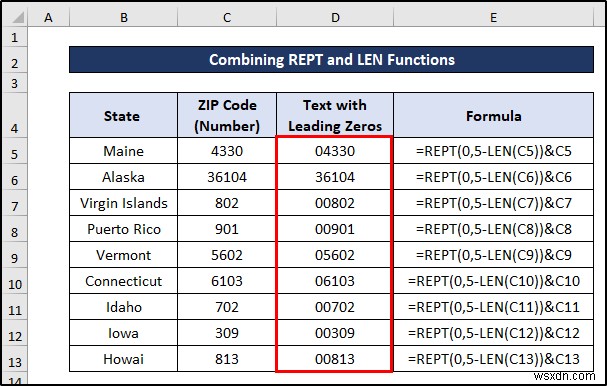Image resolution: width=607 pixels, height=386 pixels.
Task: Select the 'Puerto Rico' cell
Action: 123,229
